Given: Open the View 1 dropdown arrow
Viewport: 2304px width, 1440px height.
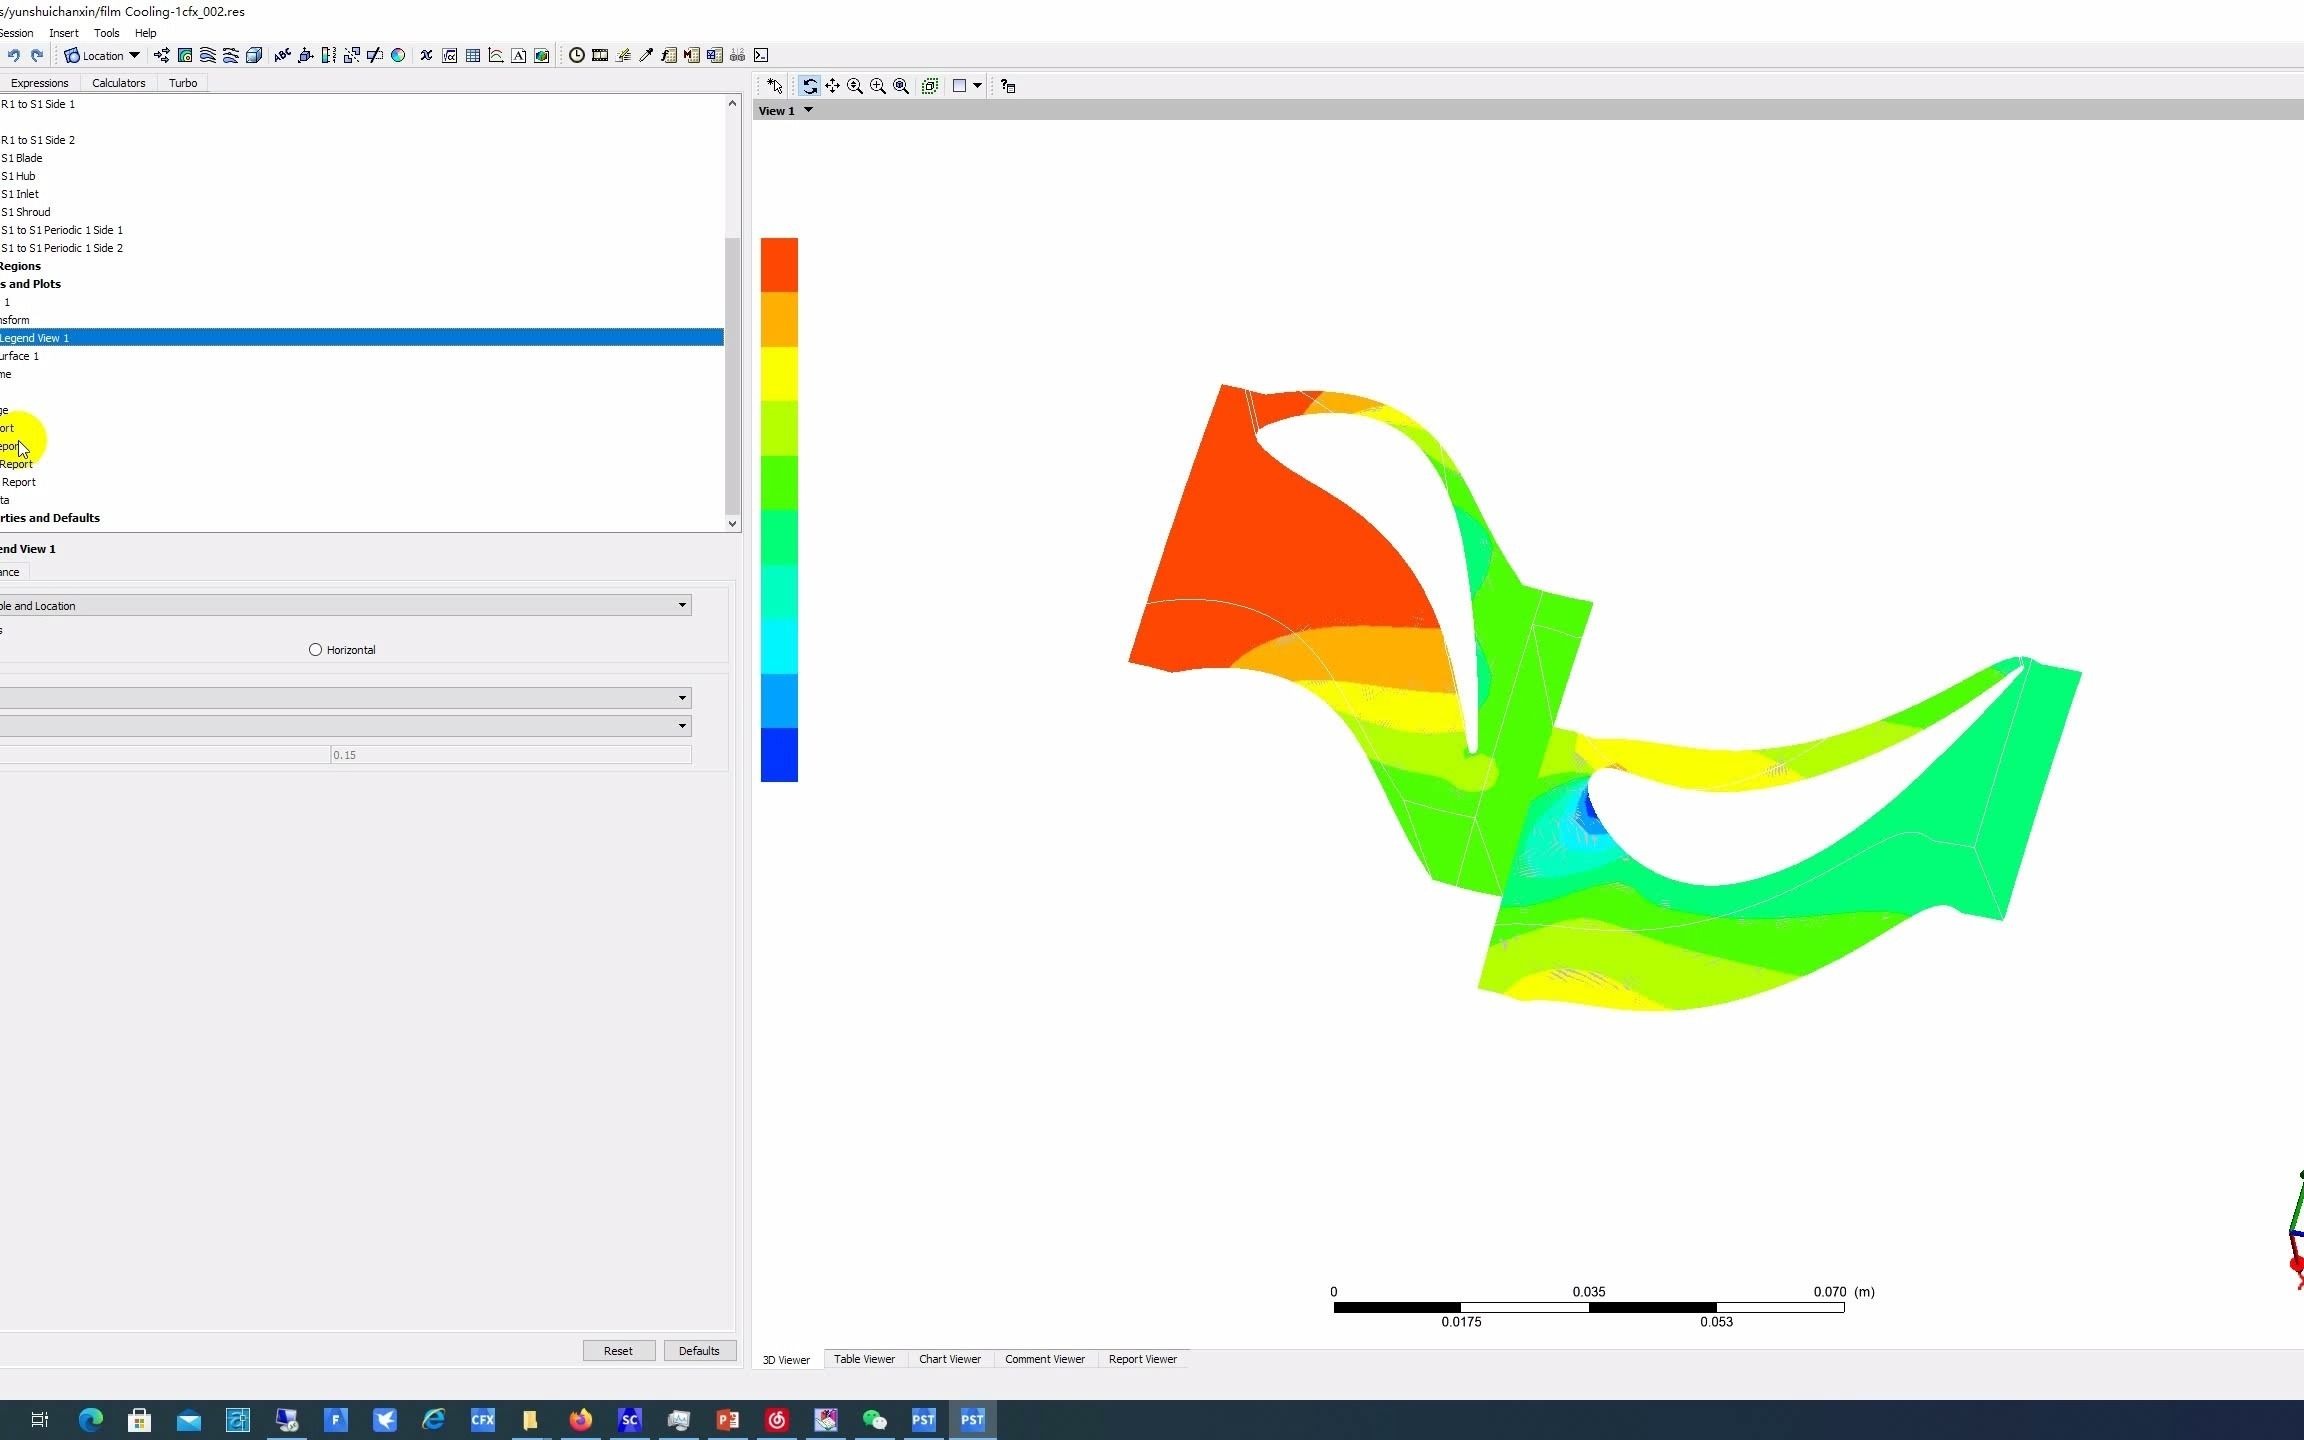Looking at the screenshot, I should [x=808, y=110].
